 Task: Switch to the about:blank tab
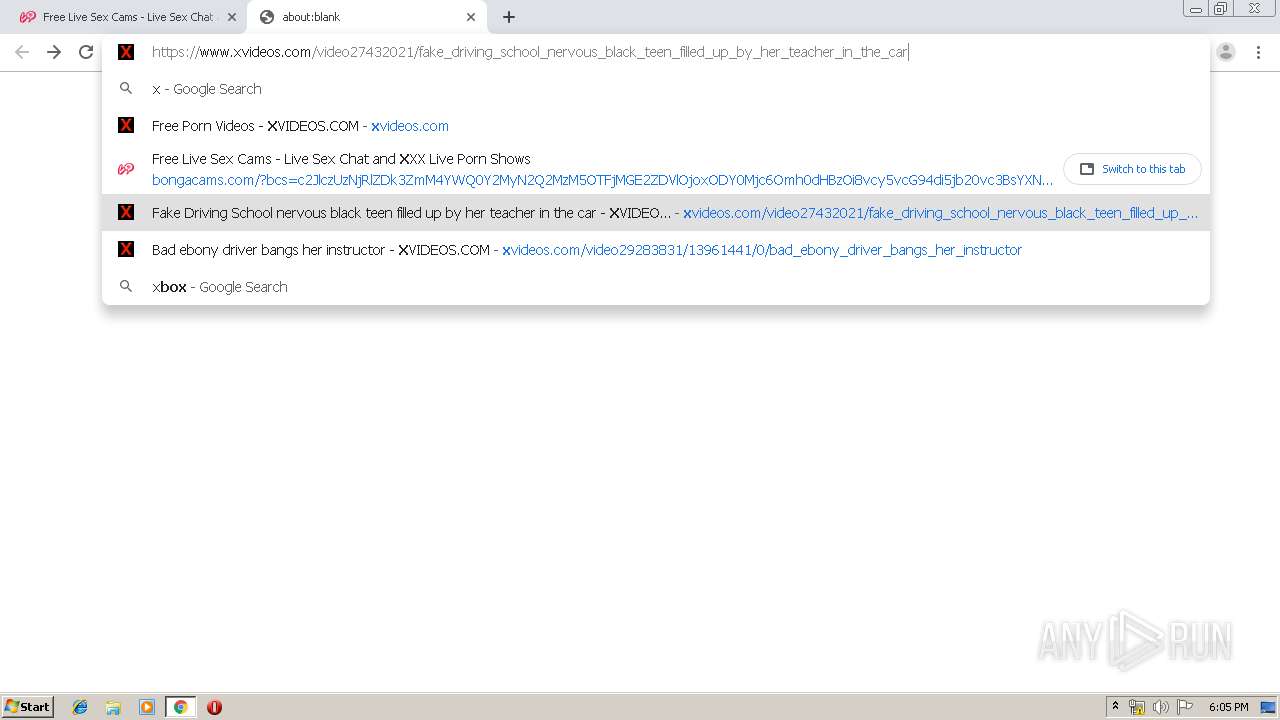367,17
